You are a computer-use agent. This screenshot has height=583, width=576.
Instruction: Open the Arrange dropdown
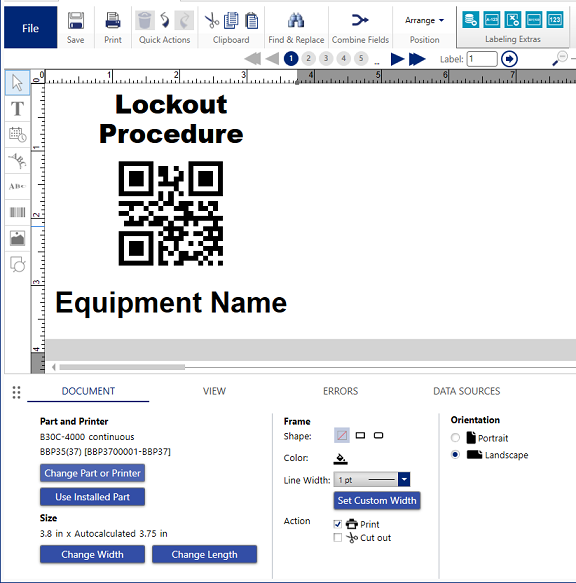[x=424, y=20]
